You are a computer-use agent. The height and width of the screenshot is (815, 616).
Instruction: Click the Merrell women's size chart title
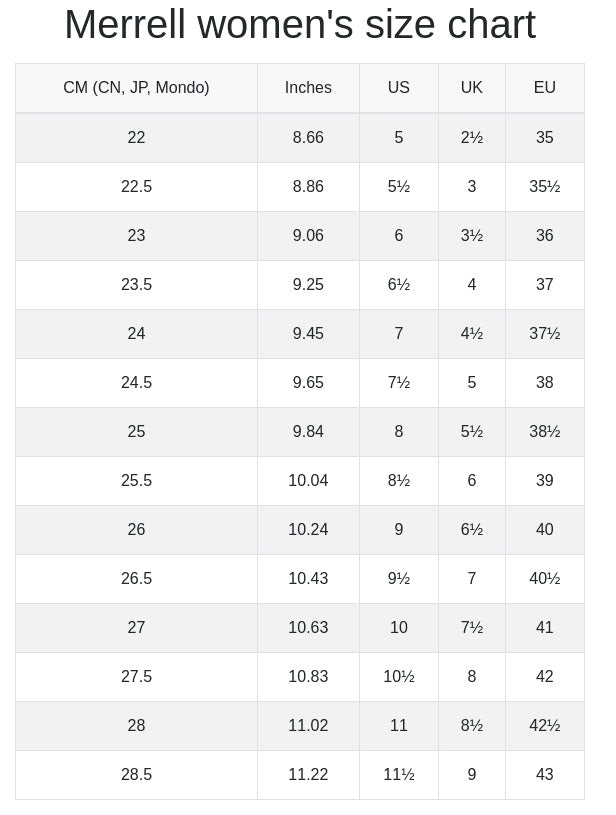pos(300,24)
